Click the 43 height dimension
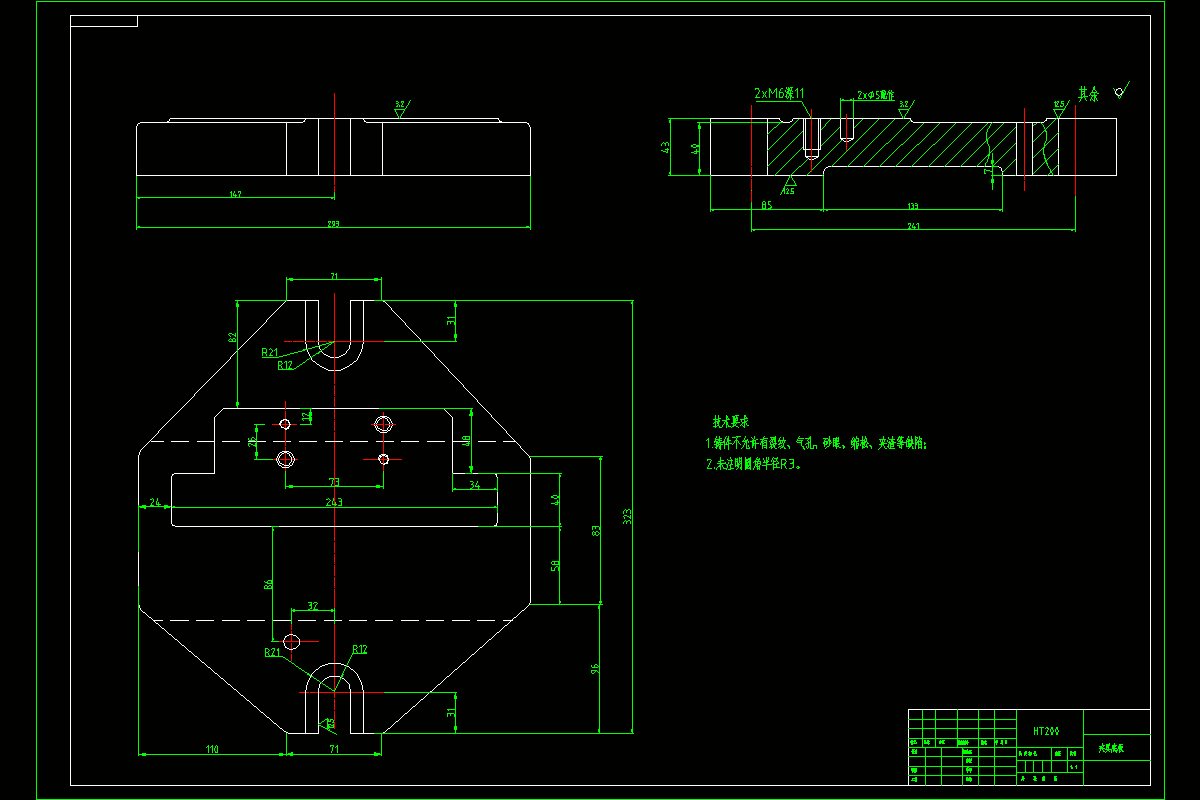Viewport: 1200px width, 800px height. point(666,147)
